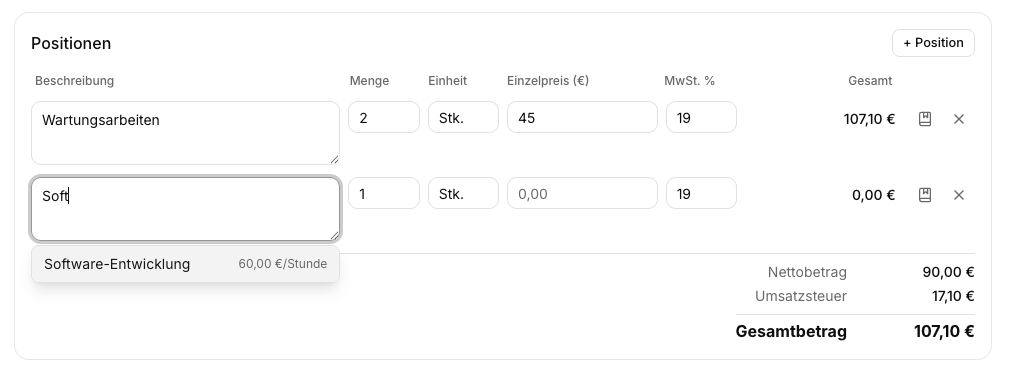Click the Nettobetrag value 90,00 €
The image size is (1010, 382).
click(948, 272)
